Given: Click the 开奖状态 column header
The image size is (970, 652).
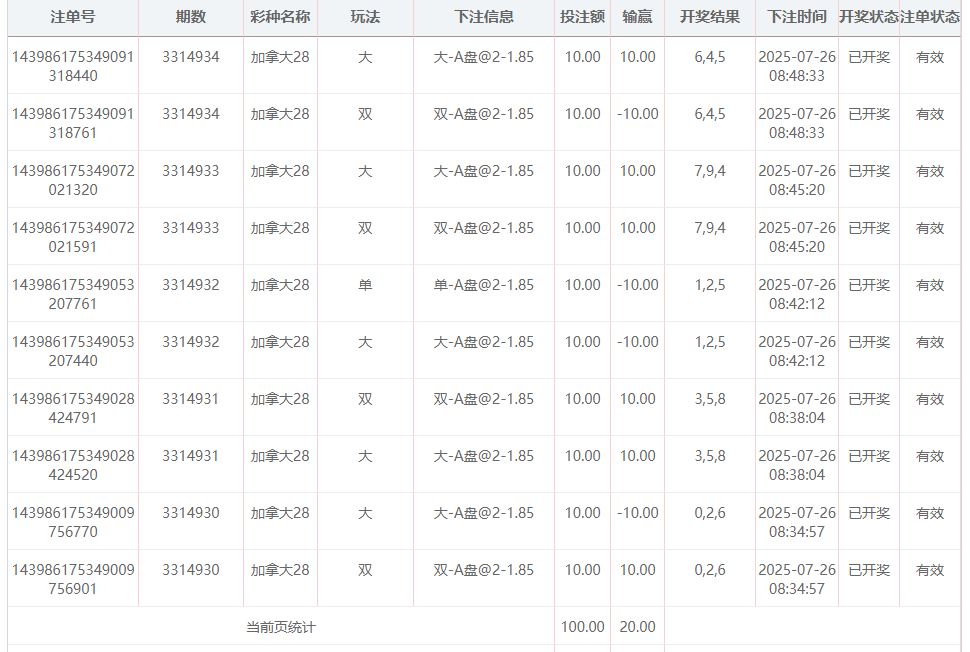Looking at the screenshot, I should tap(868, 17).
